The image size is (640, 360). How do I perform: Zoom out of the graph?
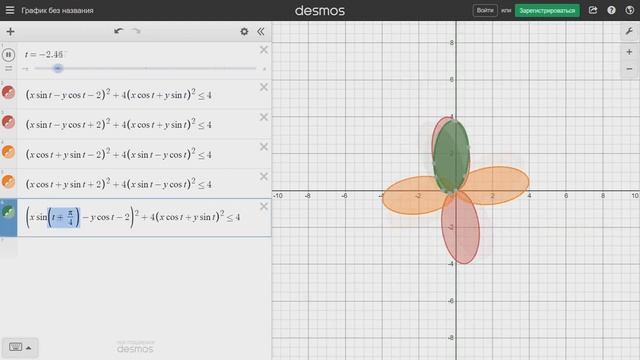[629, 69]
